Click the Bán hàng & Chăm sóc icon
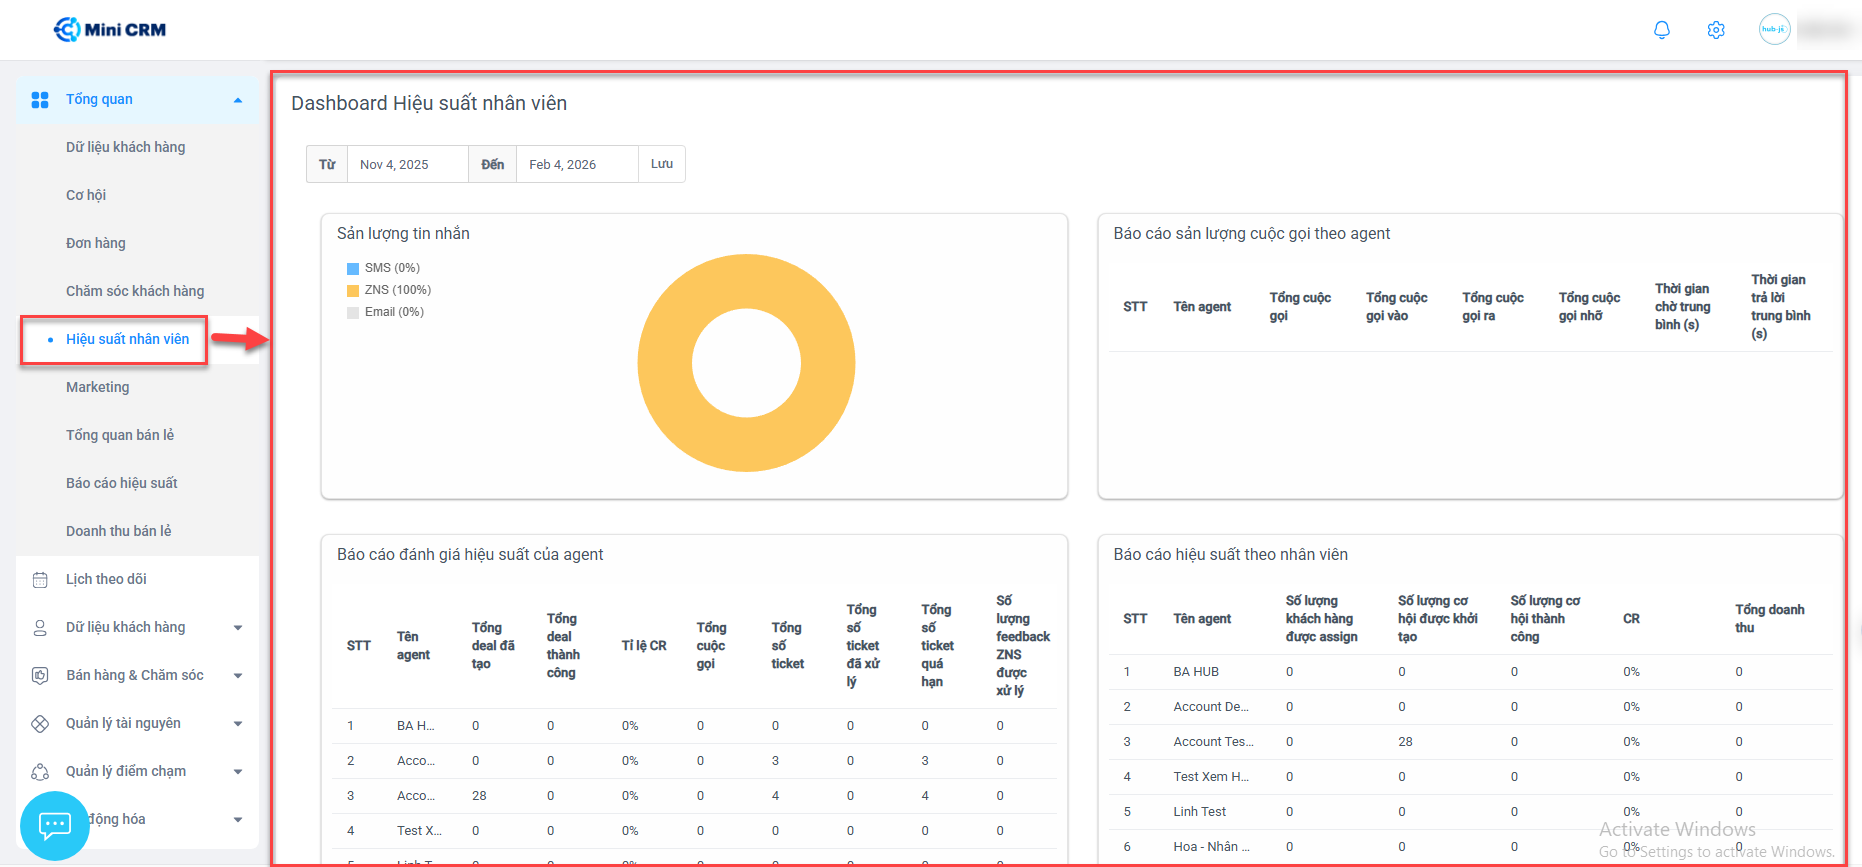This screenshot has width=1862, height=867. click(40, 676)
